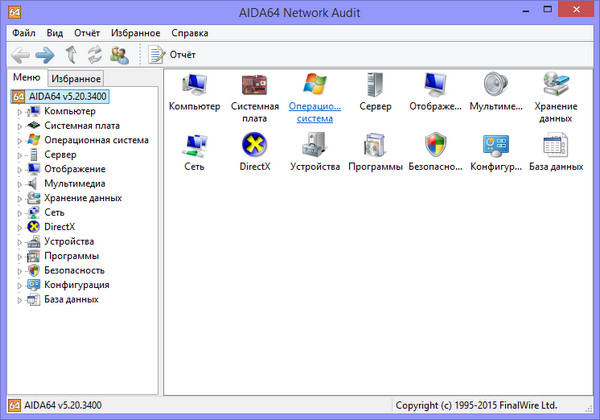The image size is (600, 420).
Task: Open the Сервер icon in main panel
Action: click(376, 86)
